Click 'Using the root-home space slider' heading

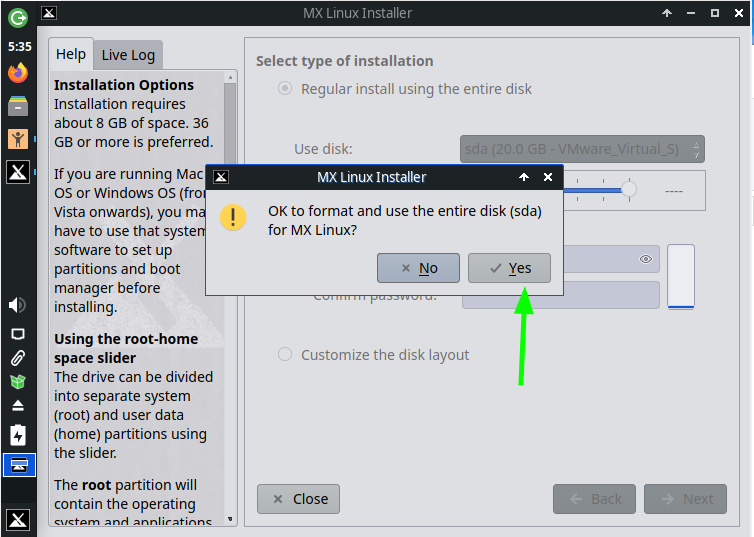click(126, 348)
